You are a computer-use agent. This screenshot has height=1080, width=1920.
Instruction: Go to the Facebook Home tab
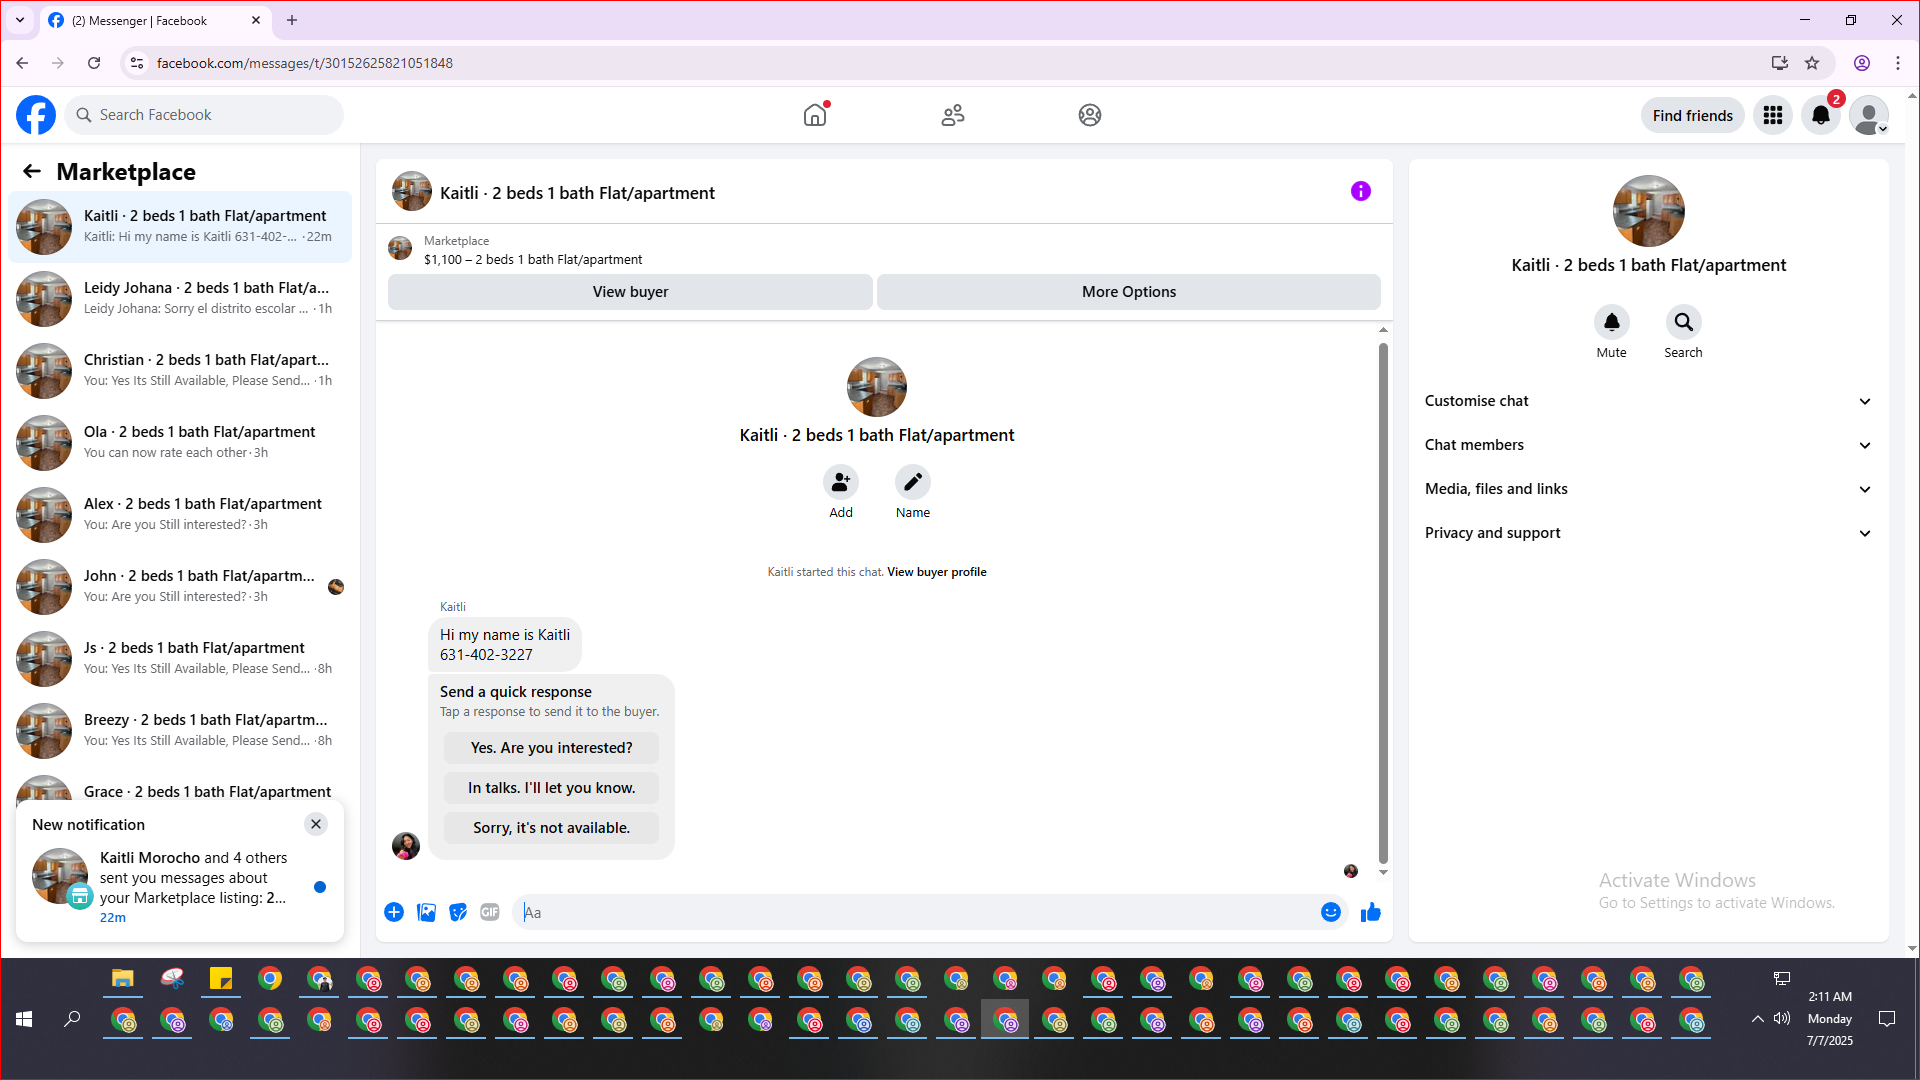[815, 115]
